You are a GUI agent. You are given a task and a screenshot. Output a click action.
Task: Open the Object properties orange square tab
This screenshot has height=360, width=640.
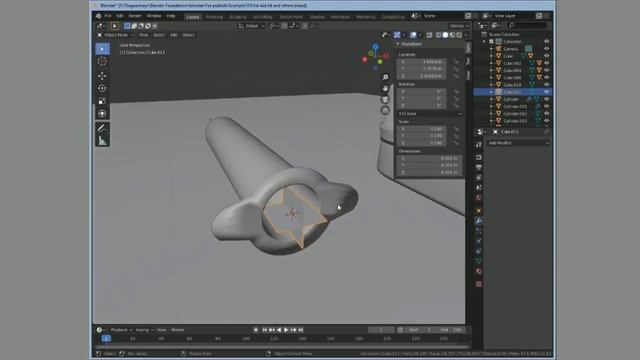pyautogui.click(x=478, y=211)
